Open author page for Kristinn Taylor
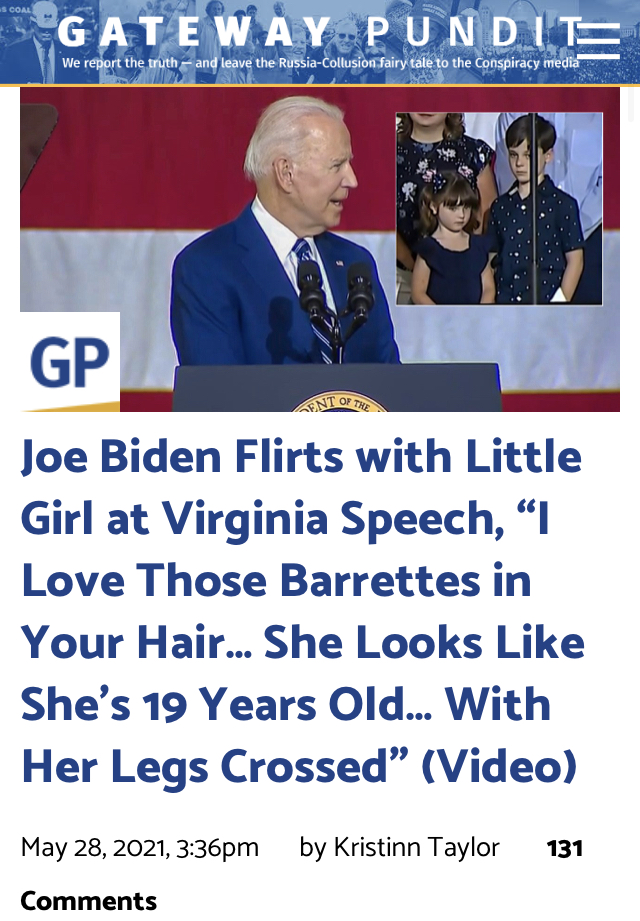 click(x=417, y=848)
